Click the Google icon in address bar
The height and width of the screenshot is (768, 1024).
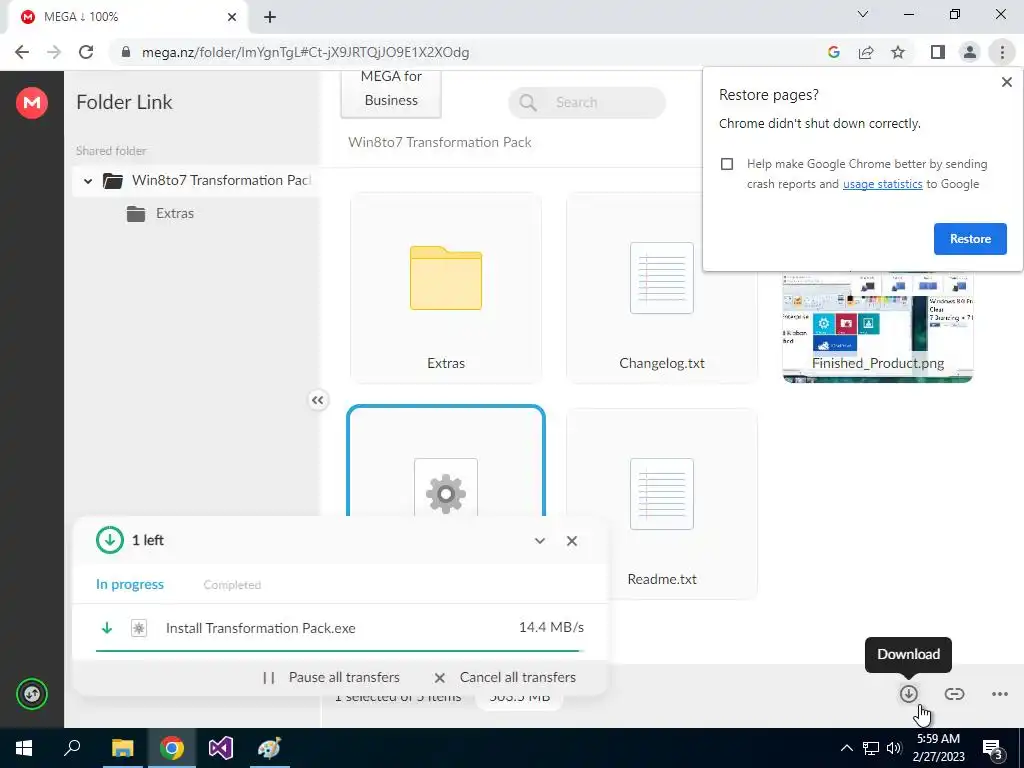[833, 52]
